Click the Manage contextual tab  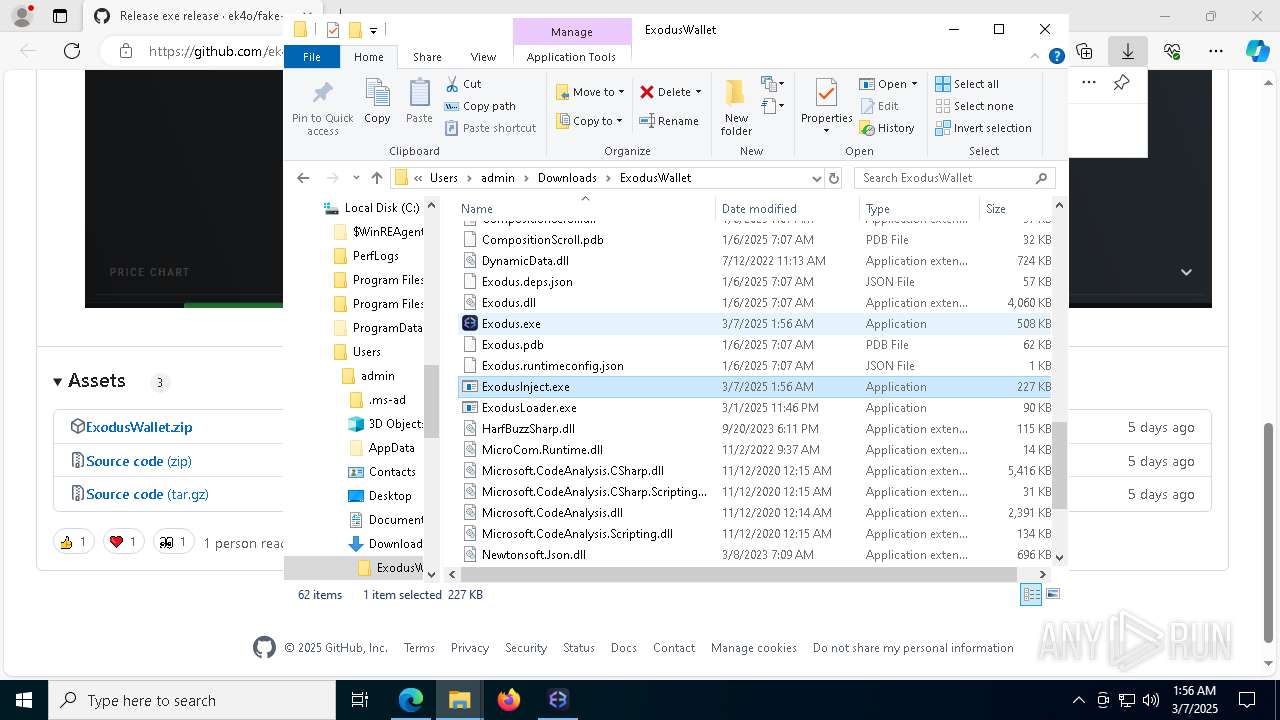[572, 32]
